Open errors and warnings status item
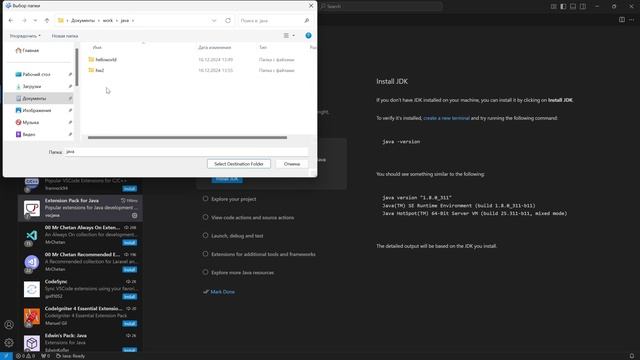This screenshot has height=360, width=640. (25, 356)
